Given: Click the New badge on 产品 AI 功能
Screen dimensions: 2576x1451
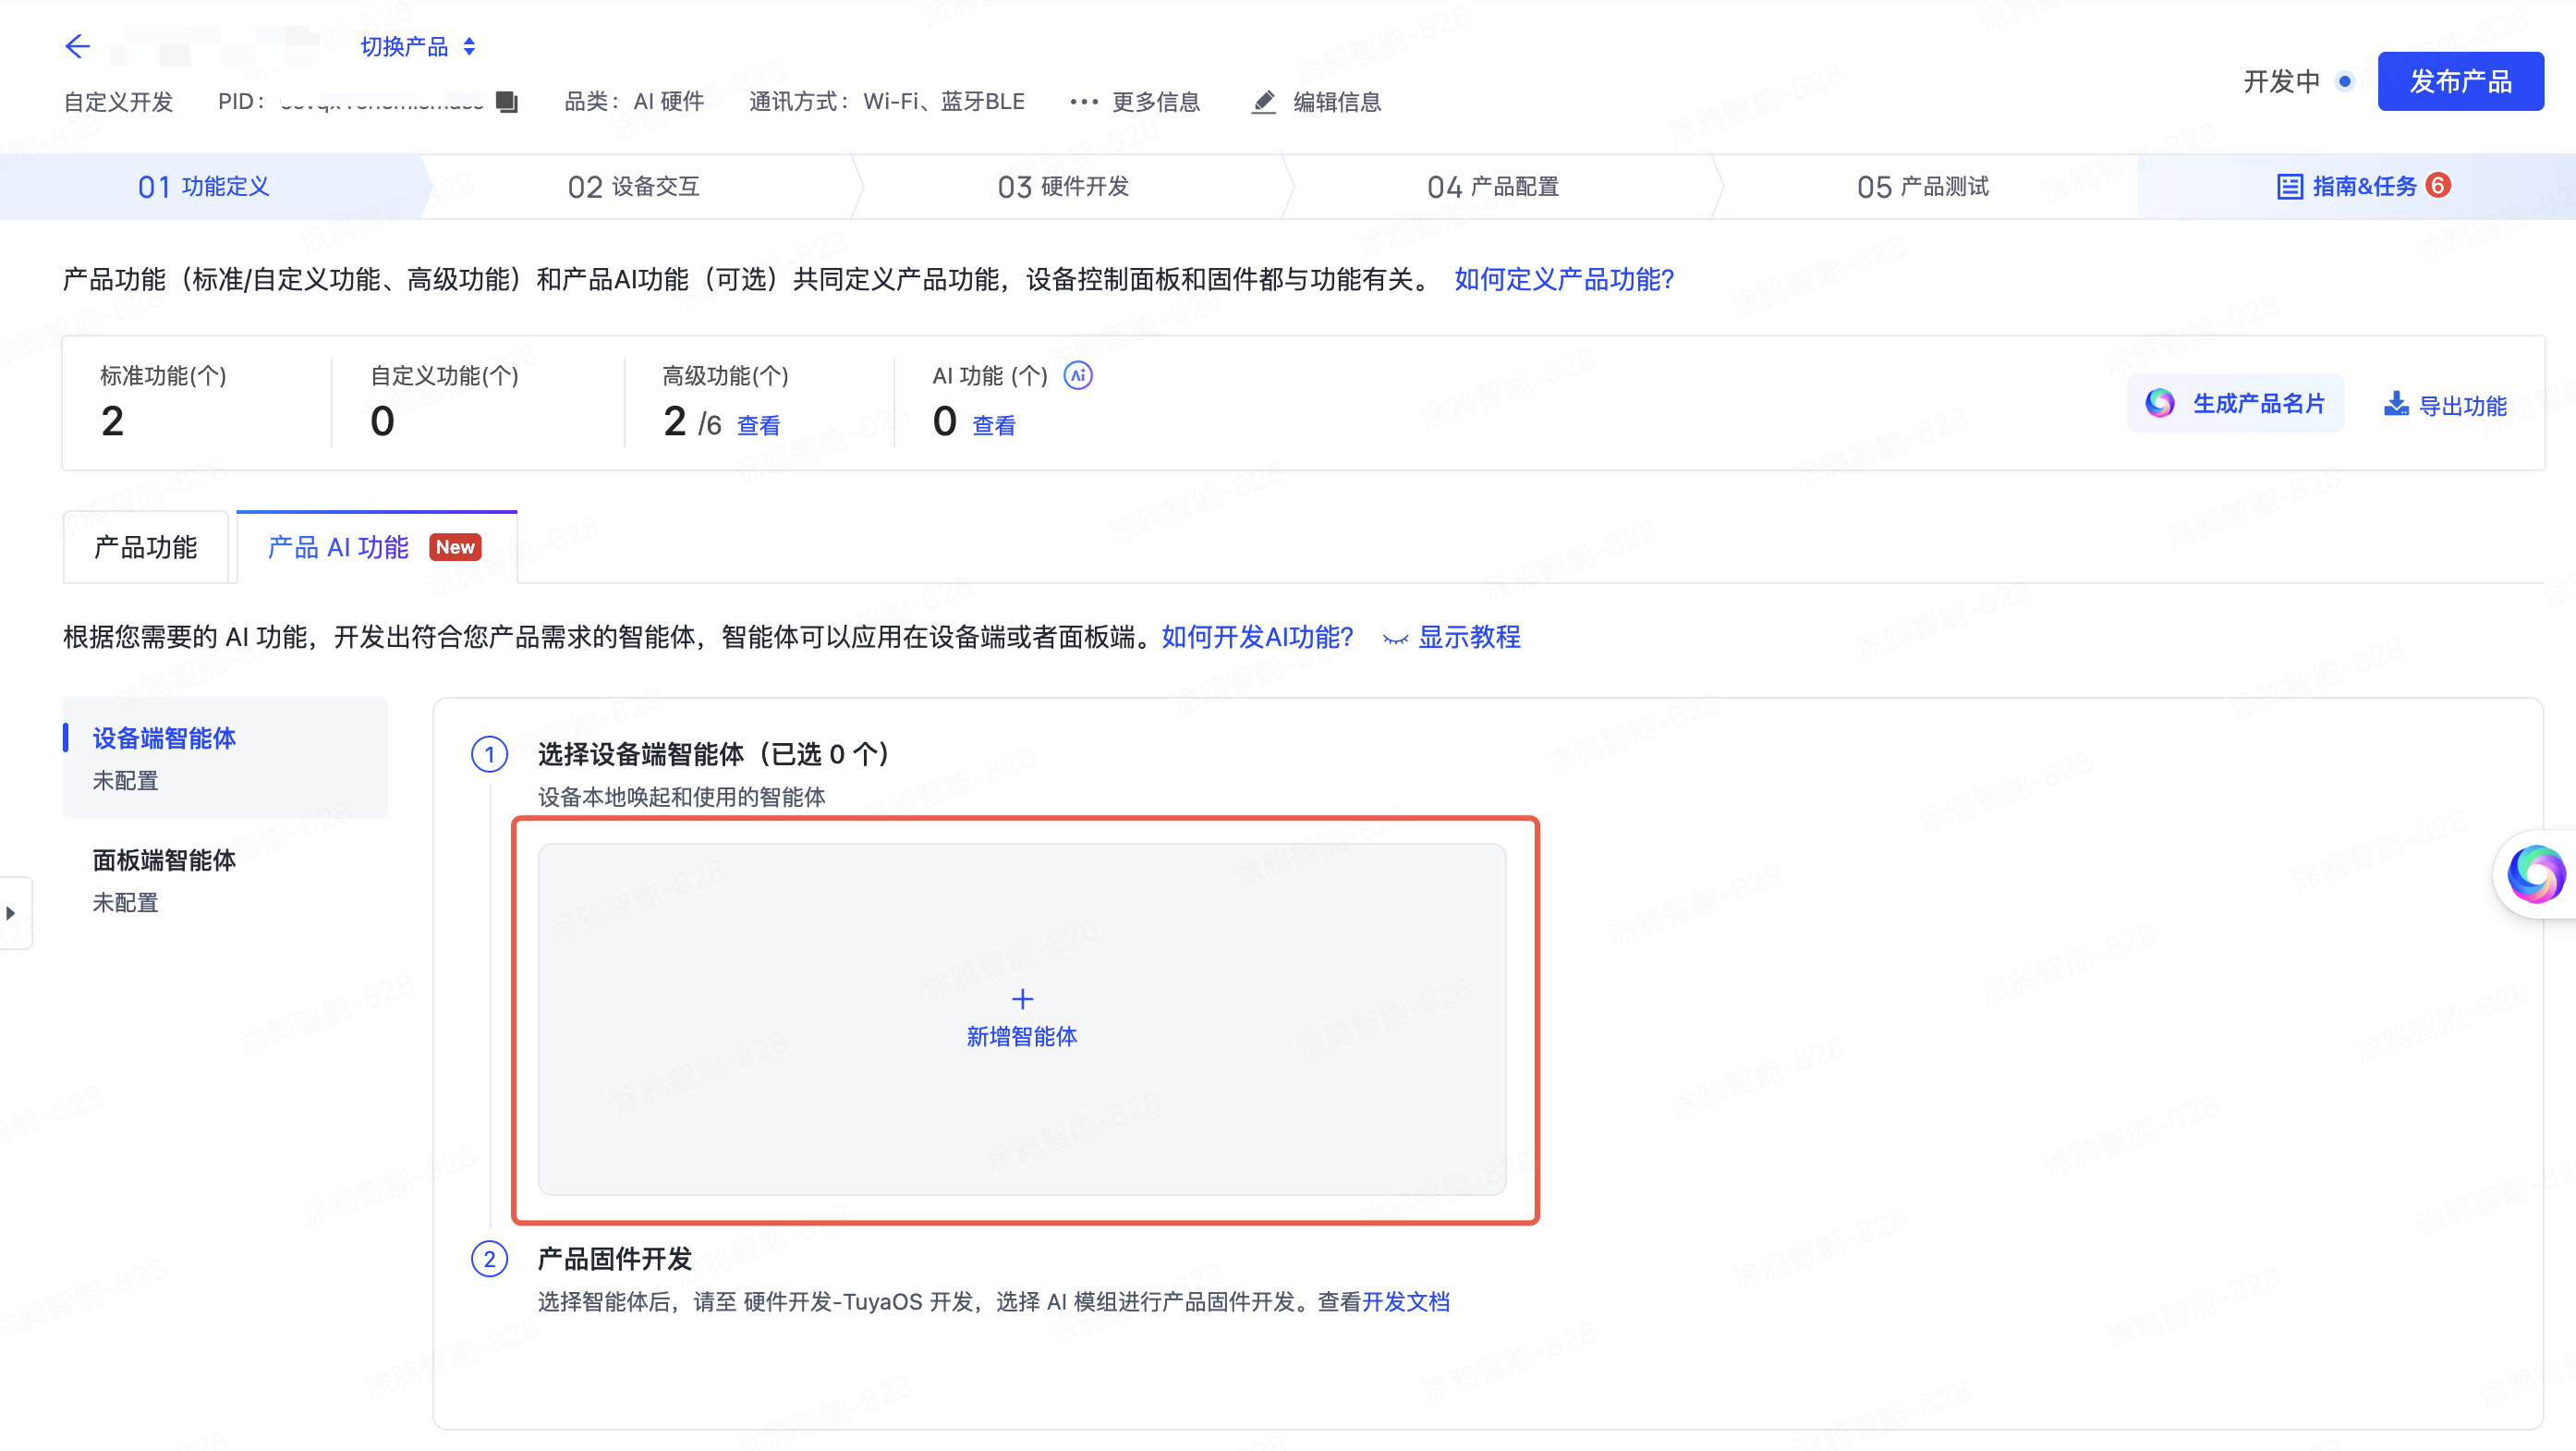Looking at the screenshot, I should coord(455,547).
